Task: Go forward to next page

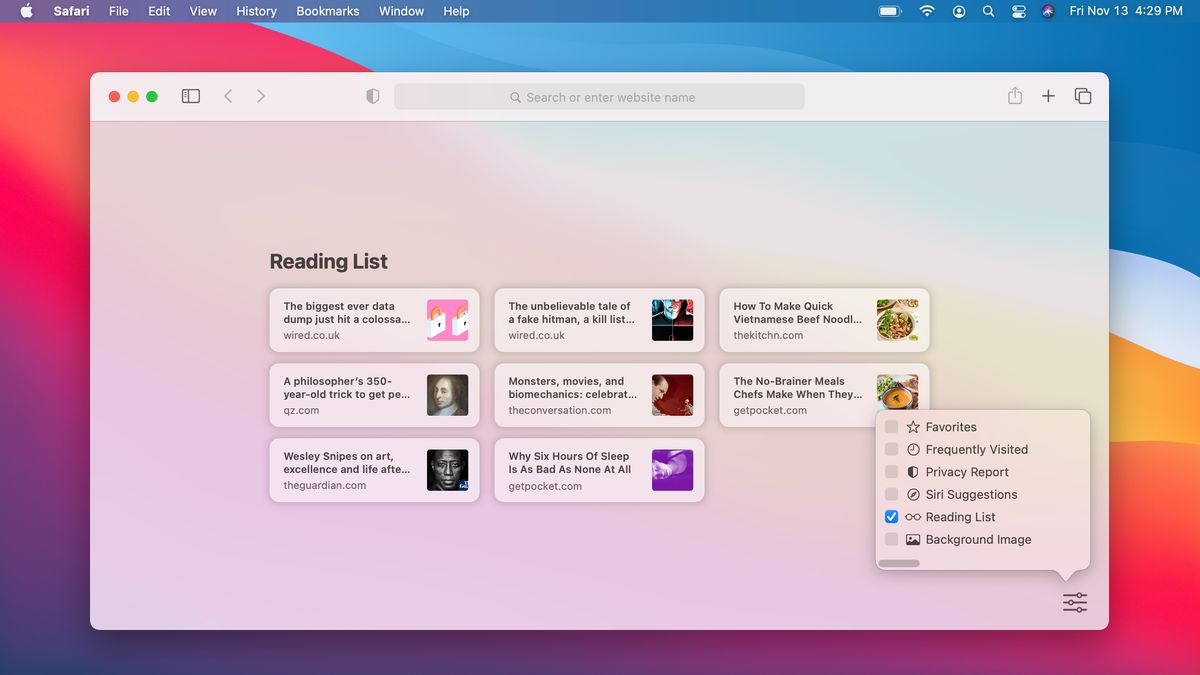Action: click(x=261, y=96)
